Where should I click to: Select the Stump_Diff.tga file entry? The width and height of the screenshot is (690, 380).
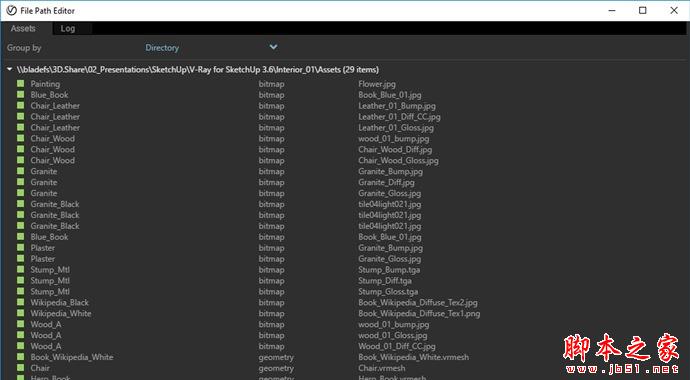coord(385,281)
